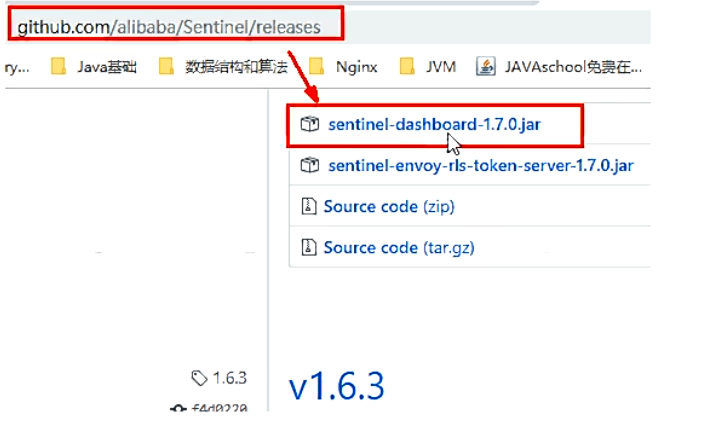
Task: Download sentinel-envoy-rls-token-server-1.7.0.jar
Action: point(481,165)
